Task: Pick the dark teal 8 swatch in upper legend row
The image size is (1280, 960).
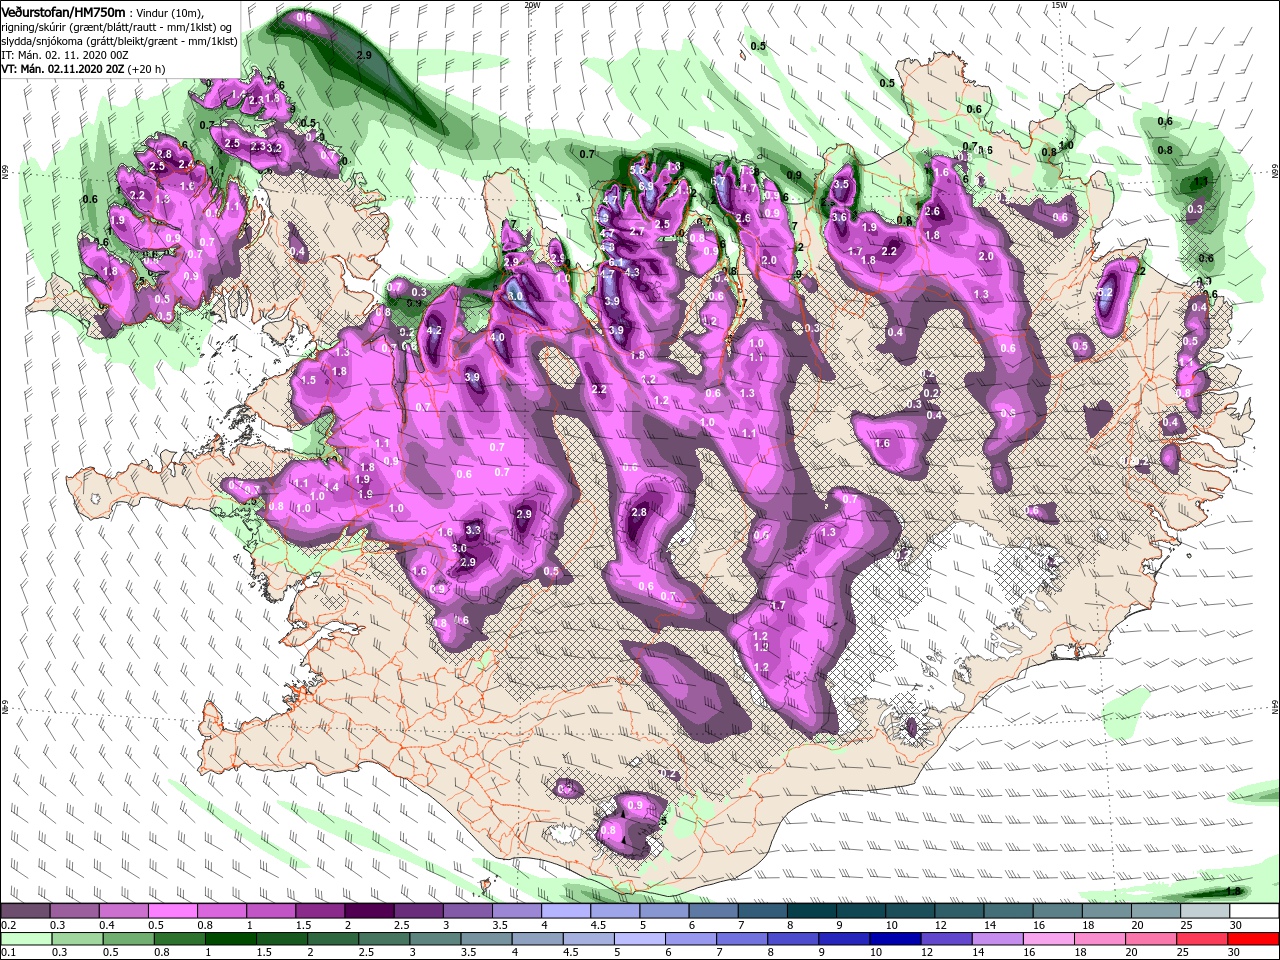Action: pos(812,911)
